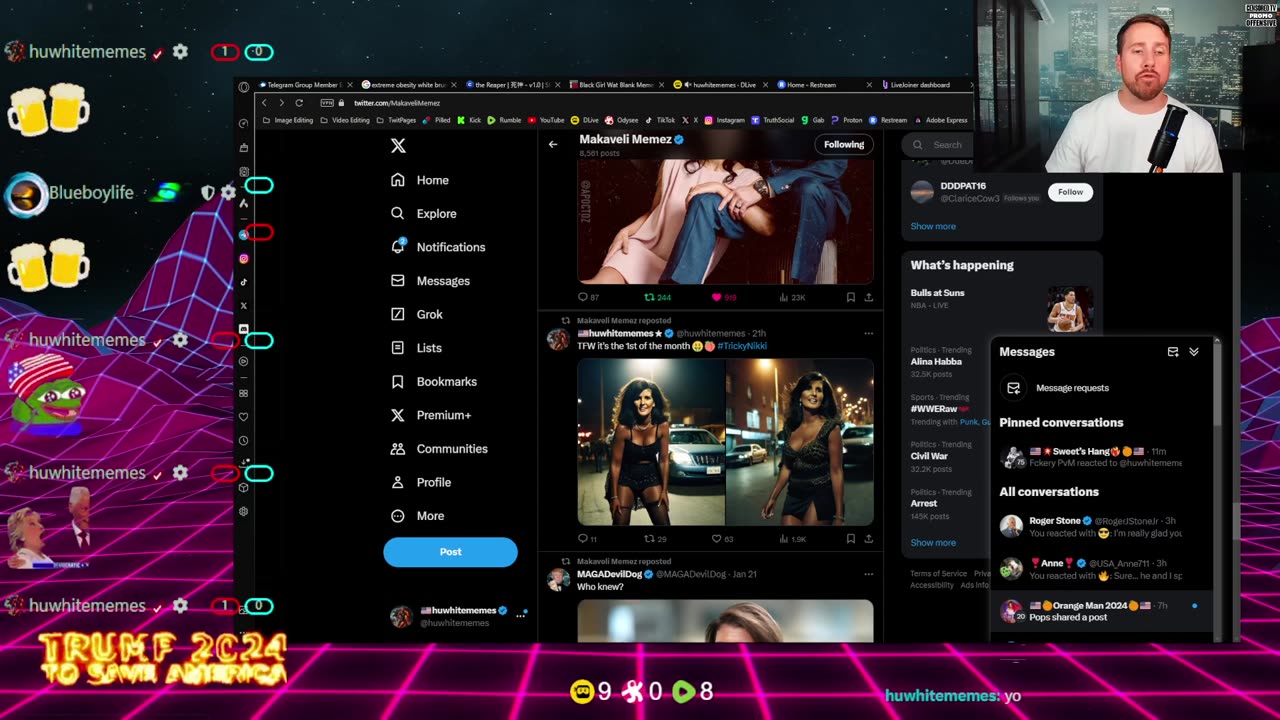Open the clock history icon in Opera sidebar

pyautogui.click(x=243, y=441)
